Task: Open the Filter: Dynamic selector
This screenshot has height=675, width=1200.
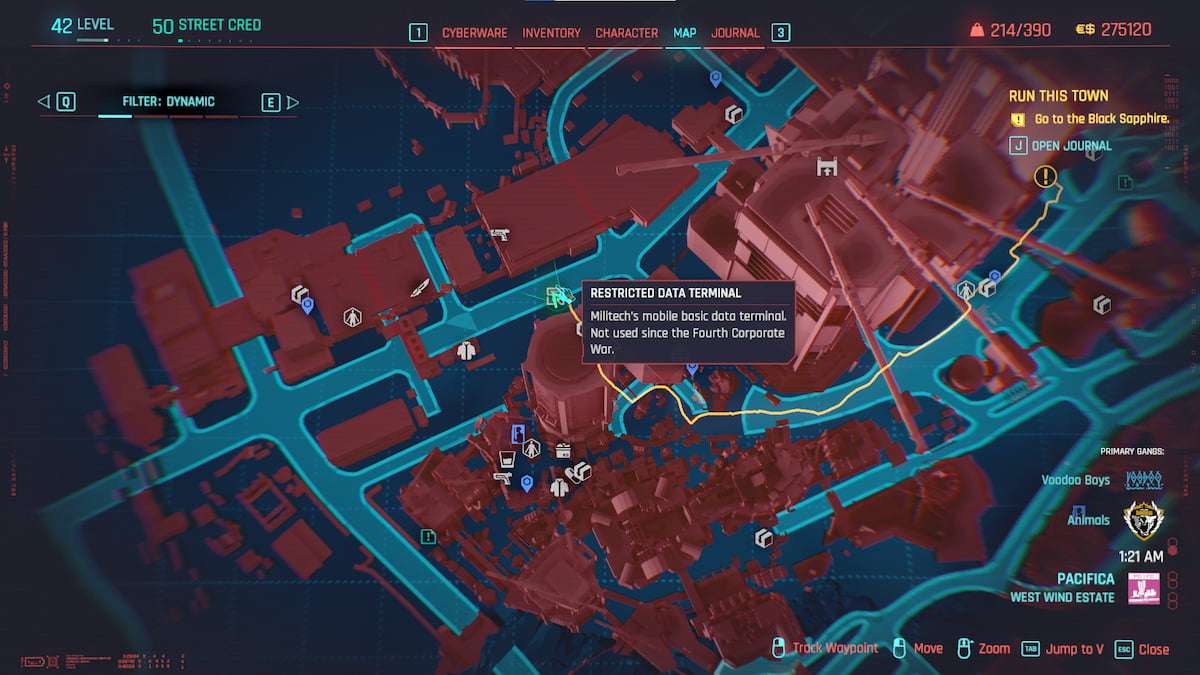Action: pos(170,101)
